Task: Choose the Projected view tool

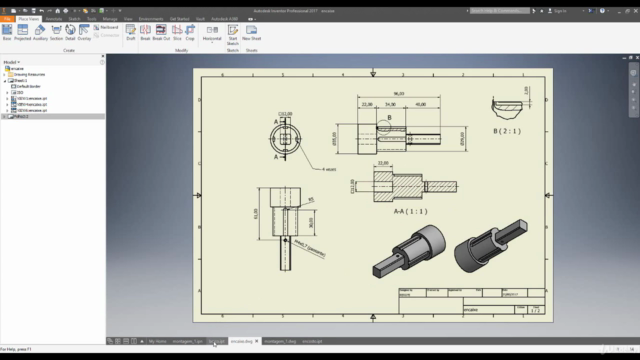Action: 22,32
